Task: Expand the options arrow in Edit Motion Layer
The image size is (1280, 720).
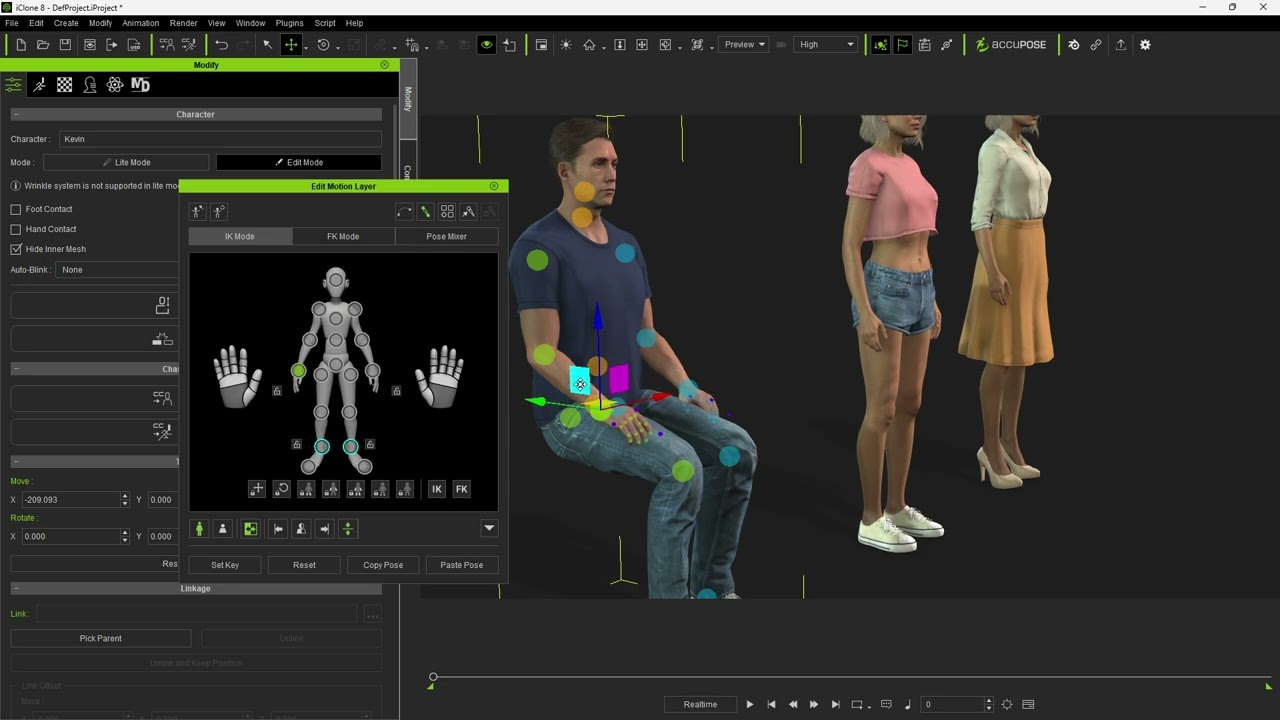Action: 489,529
